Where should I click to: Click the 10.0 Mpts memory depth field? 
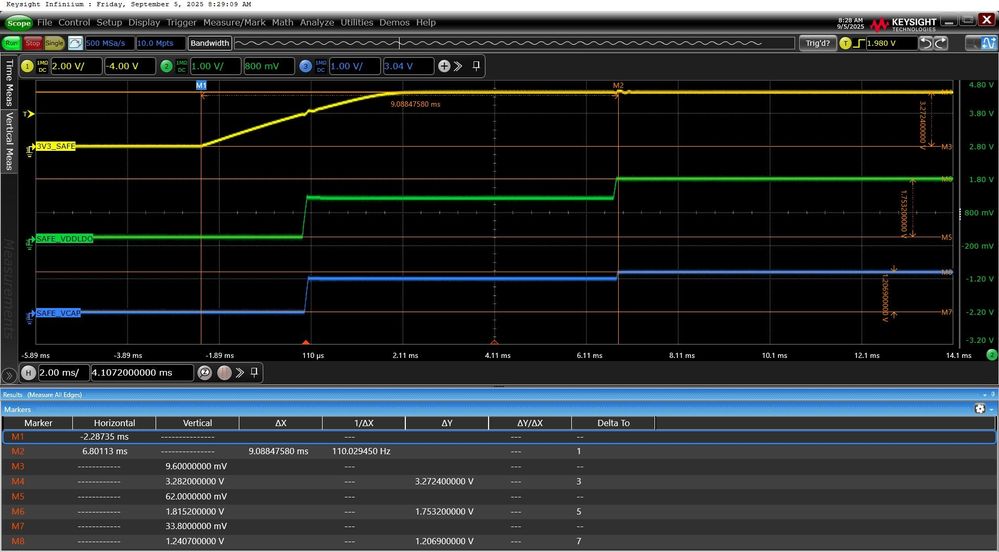tap(161, 43)
